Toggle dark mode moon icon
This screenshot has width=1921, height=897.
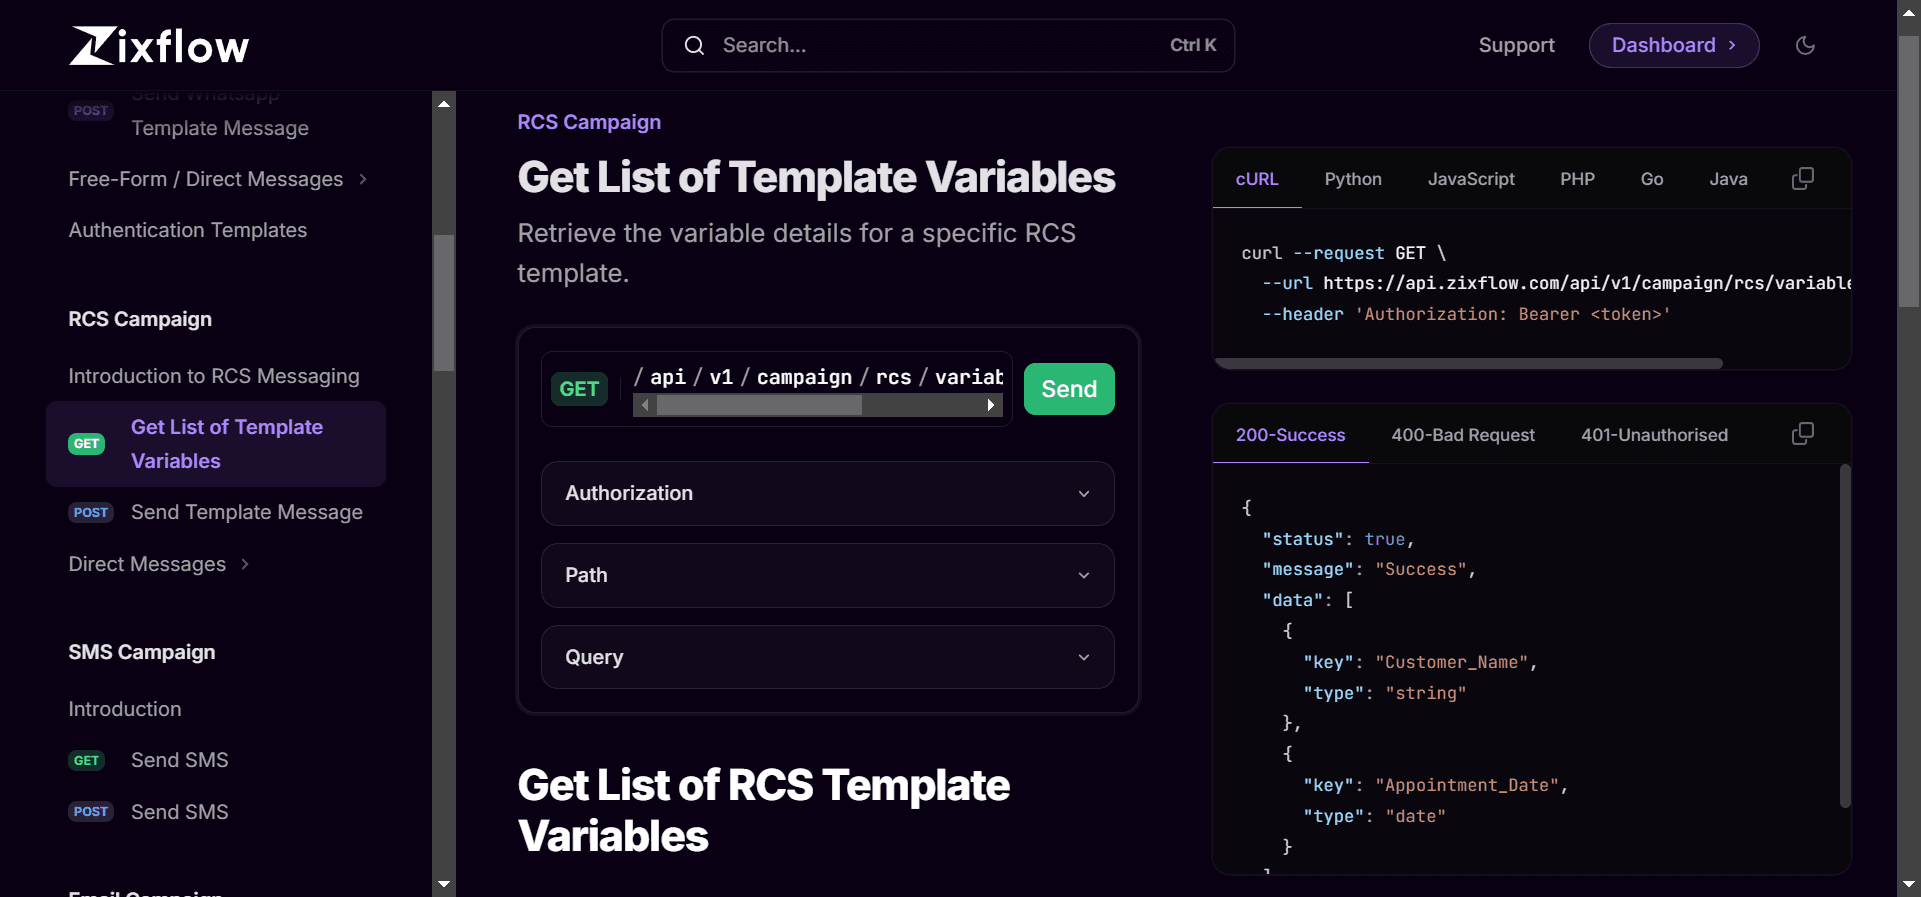click(x=1805, y=46)
